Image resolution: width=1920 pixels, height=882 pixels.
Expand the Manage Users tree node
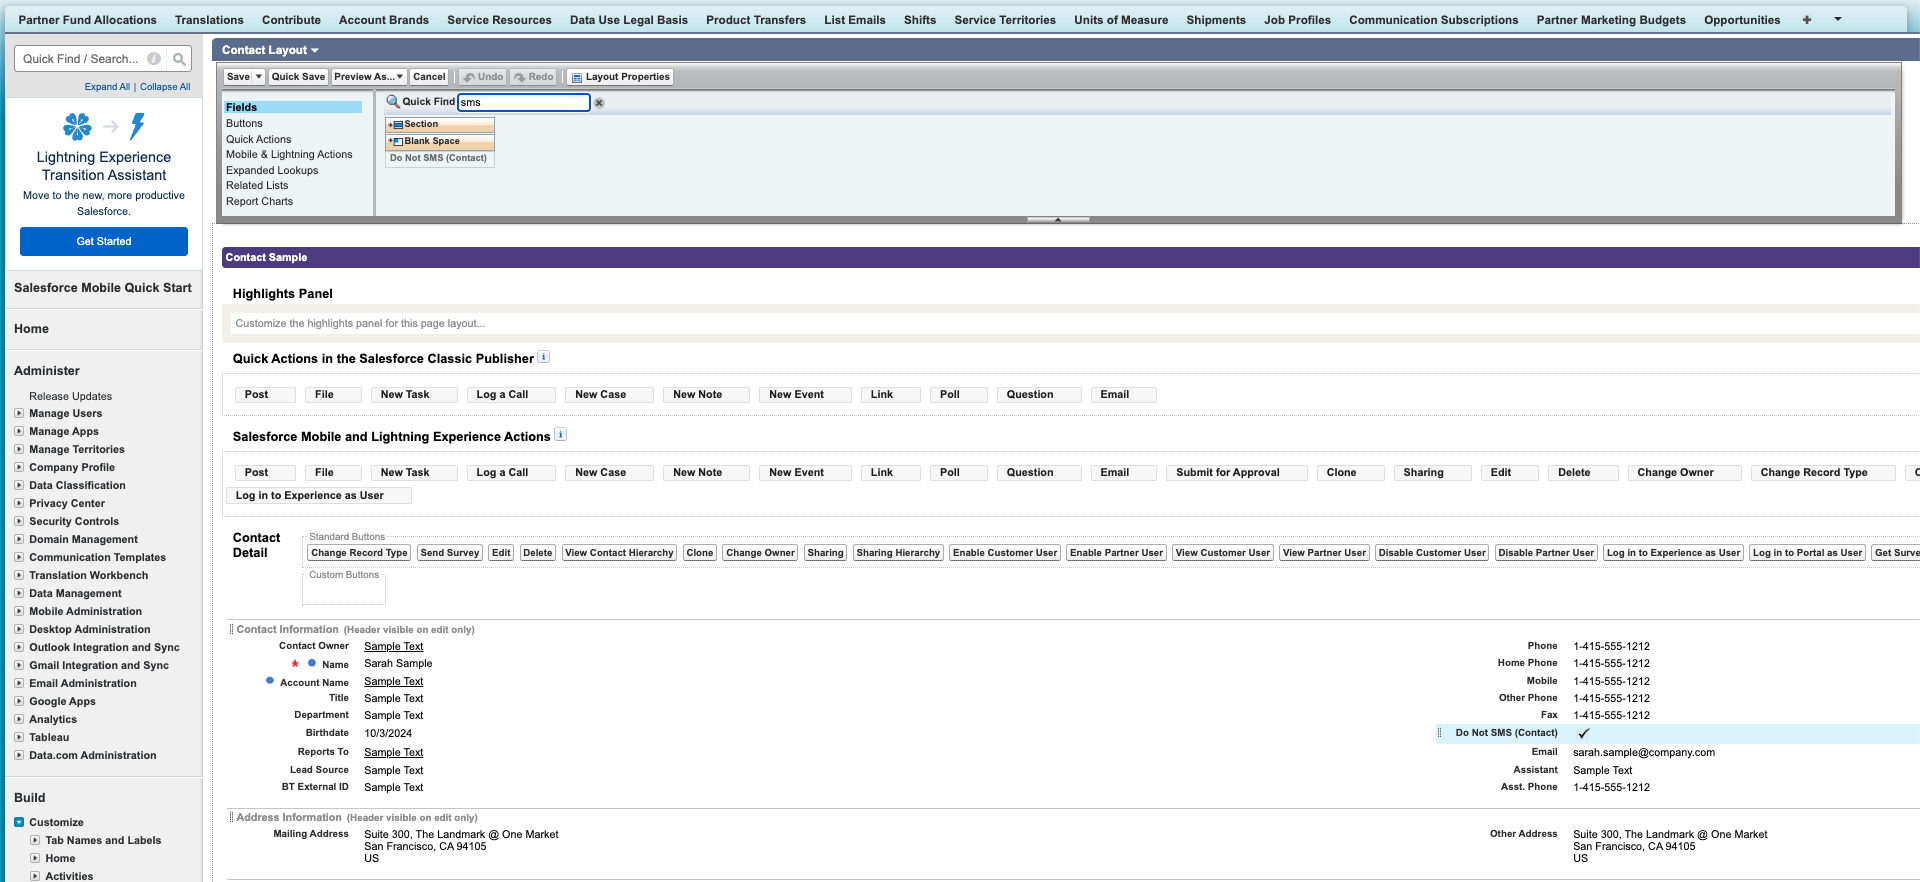pos(19,413)
